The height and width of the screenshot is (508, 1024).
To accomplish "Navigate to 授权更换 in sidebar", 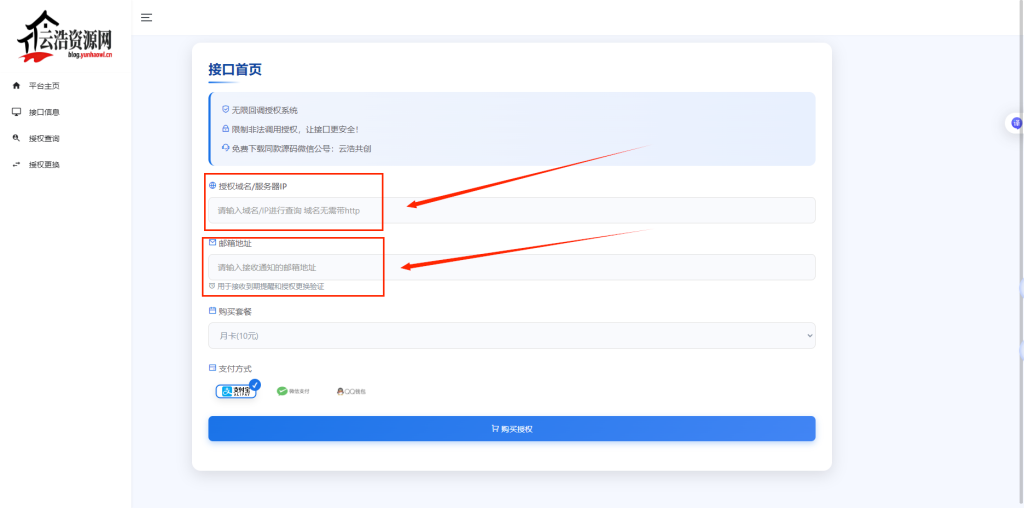I will (44, 164).
